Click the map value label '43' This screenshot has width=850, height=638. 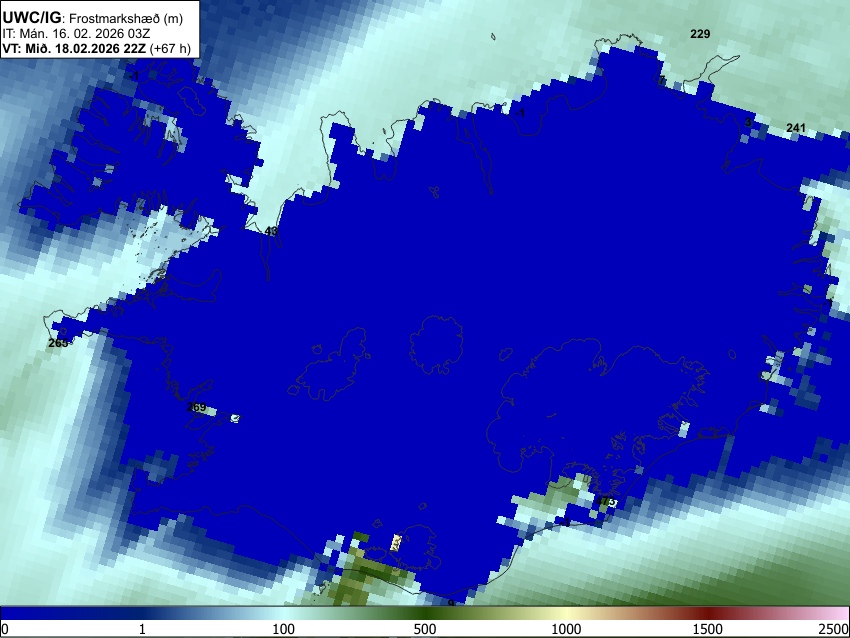click(x=271, y=231)
